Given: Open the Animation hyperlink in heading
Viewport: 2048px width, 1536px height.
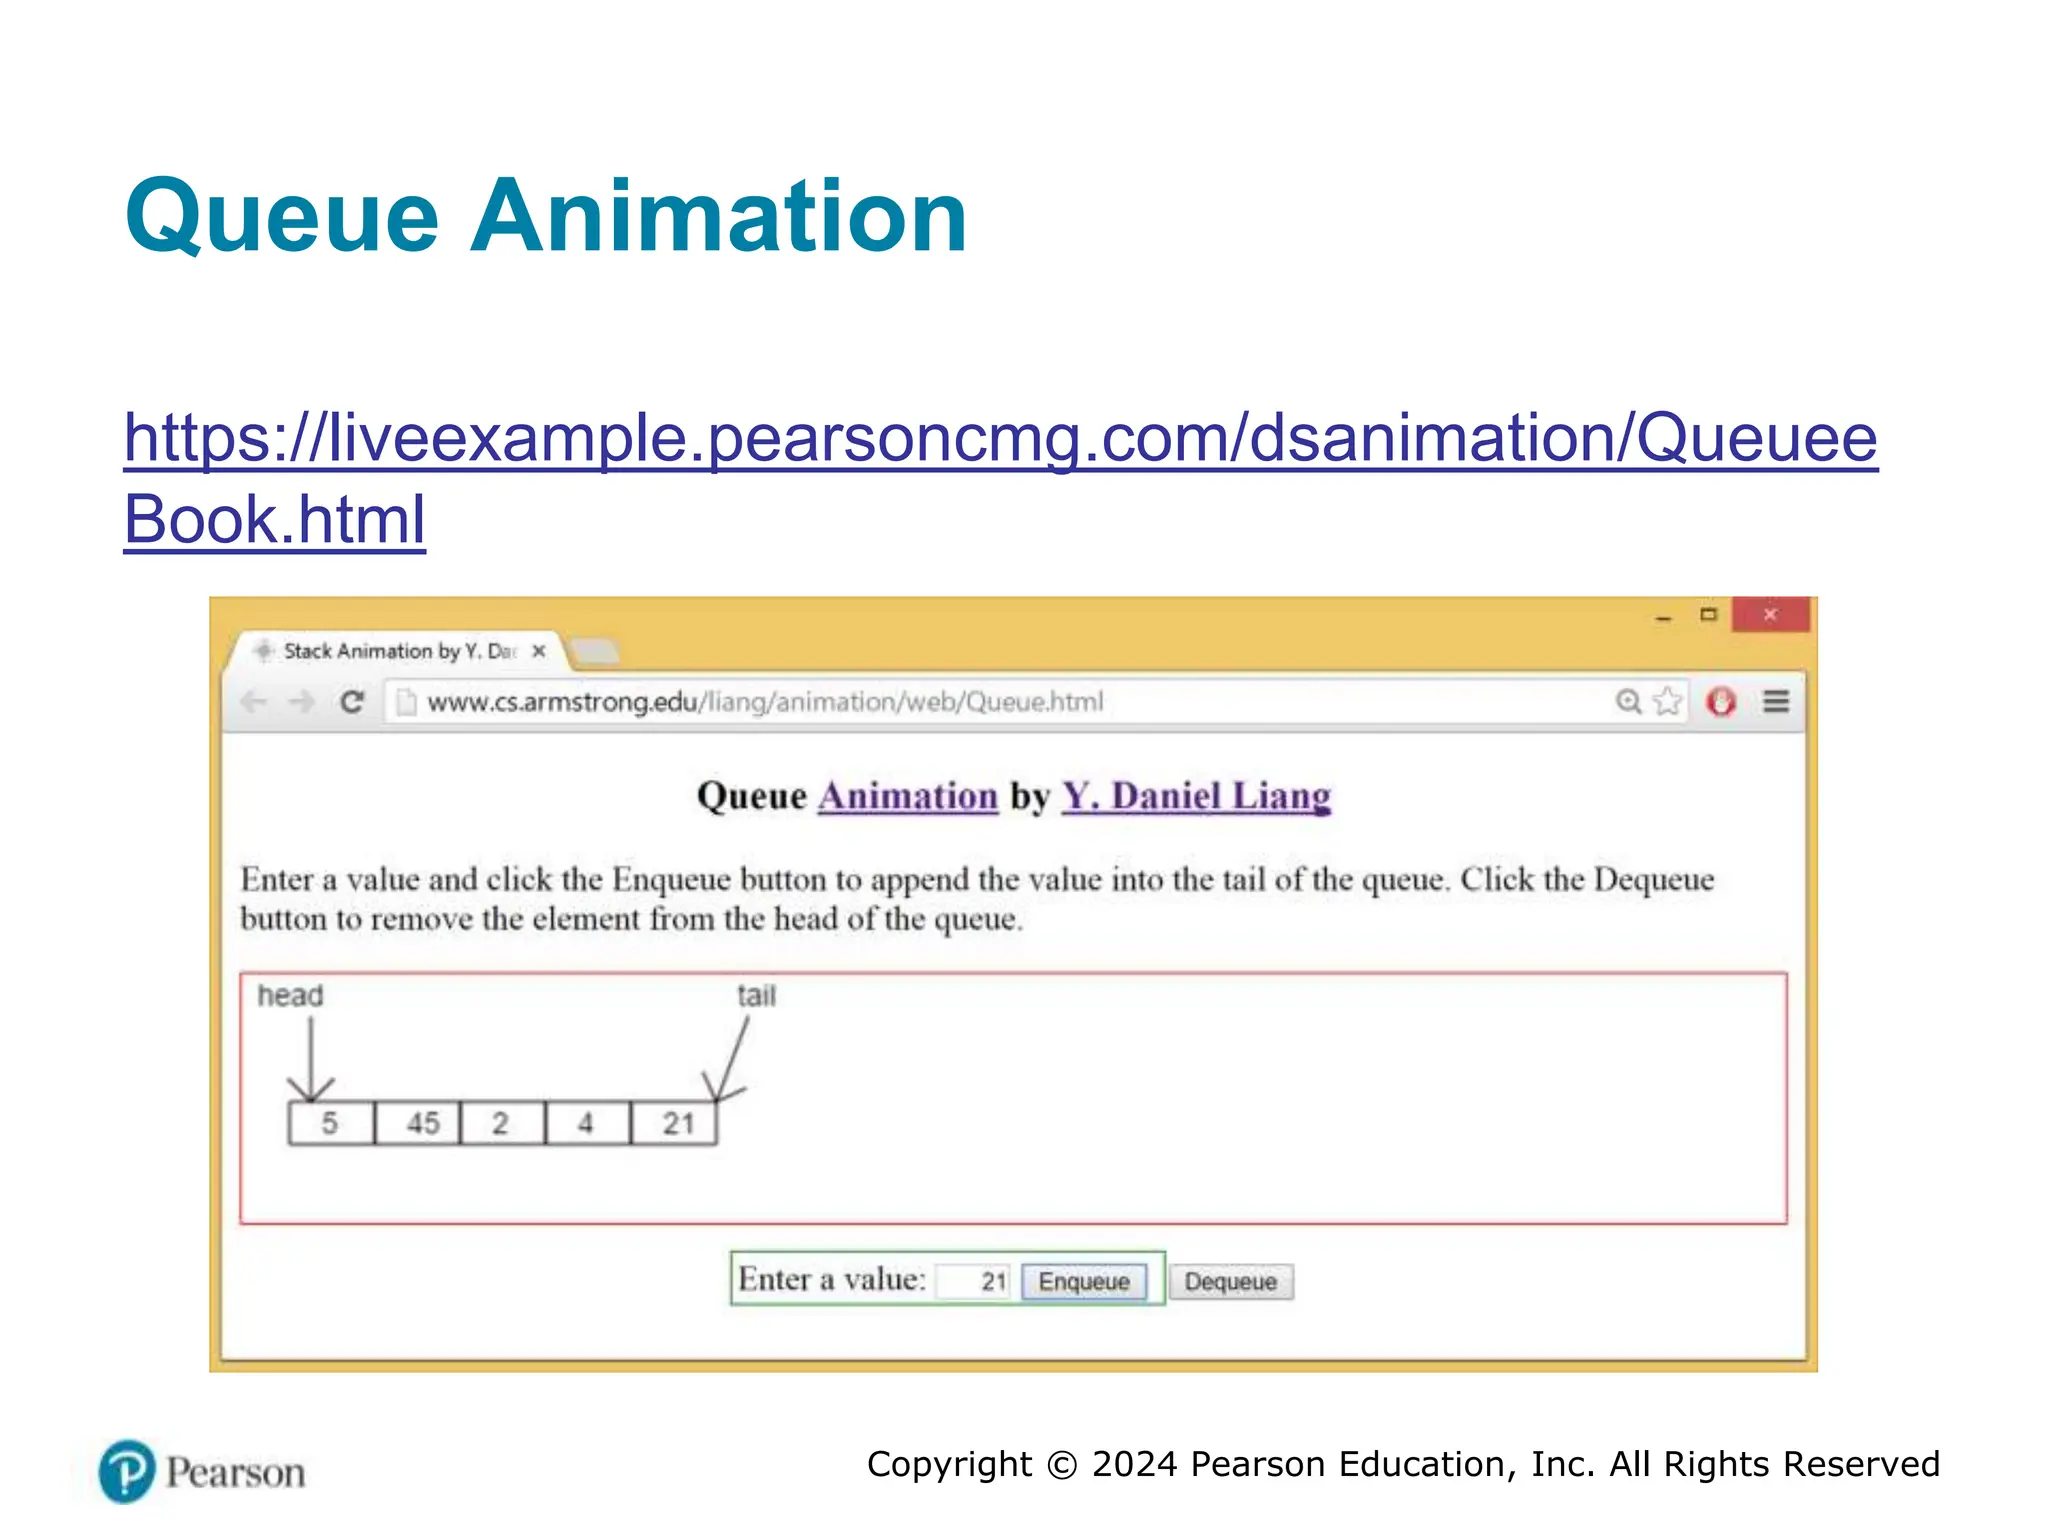Looking at the screenshot, I should [x=908, y=796].
